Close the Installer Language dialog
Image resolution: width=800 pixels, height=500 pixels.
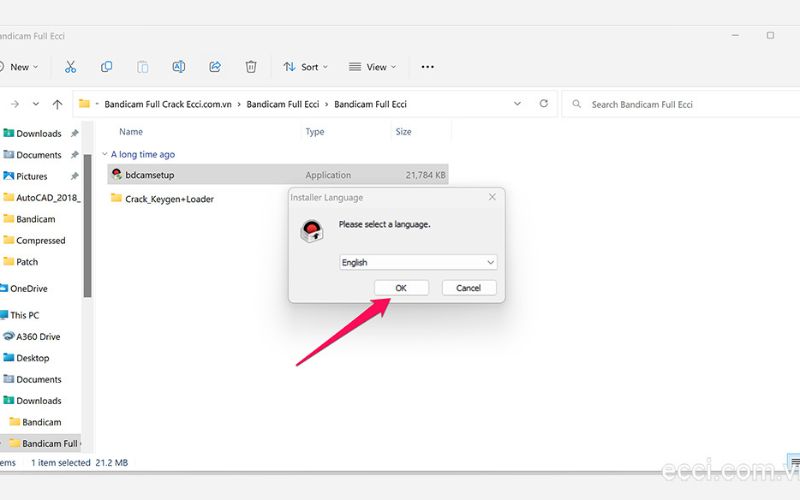(x=492, y=197)
